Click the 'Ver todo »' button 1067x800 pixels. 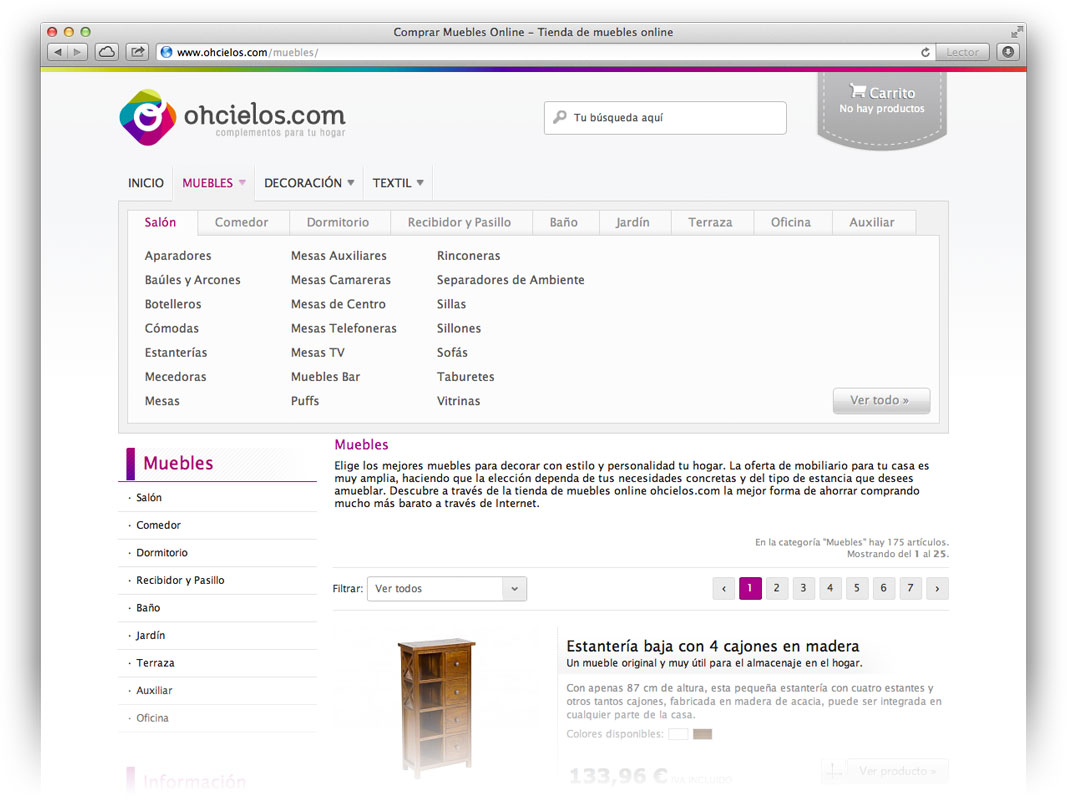(x=881, y=400)
